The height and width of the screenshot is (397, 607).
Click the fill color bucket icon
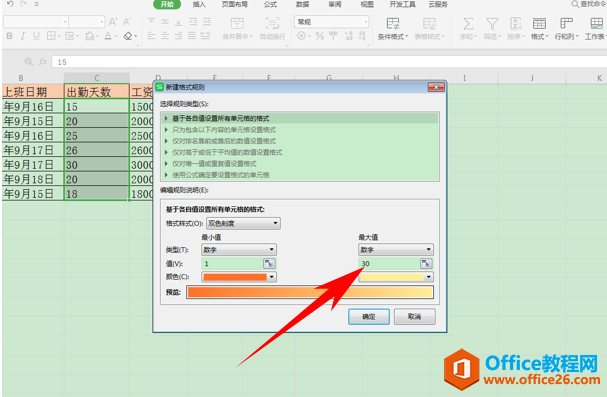pos(89,36)
